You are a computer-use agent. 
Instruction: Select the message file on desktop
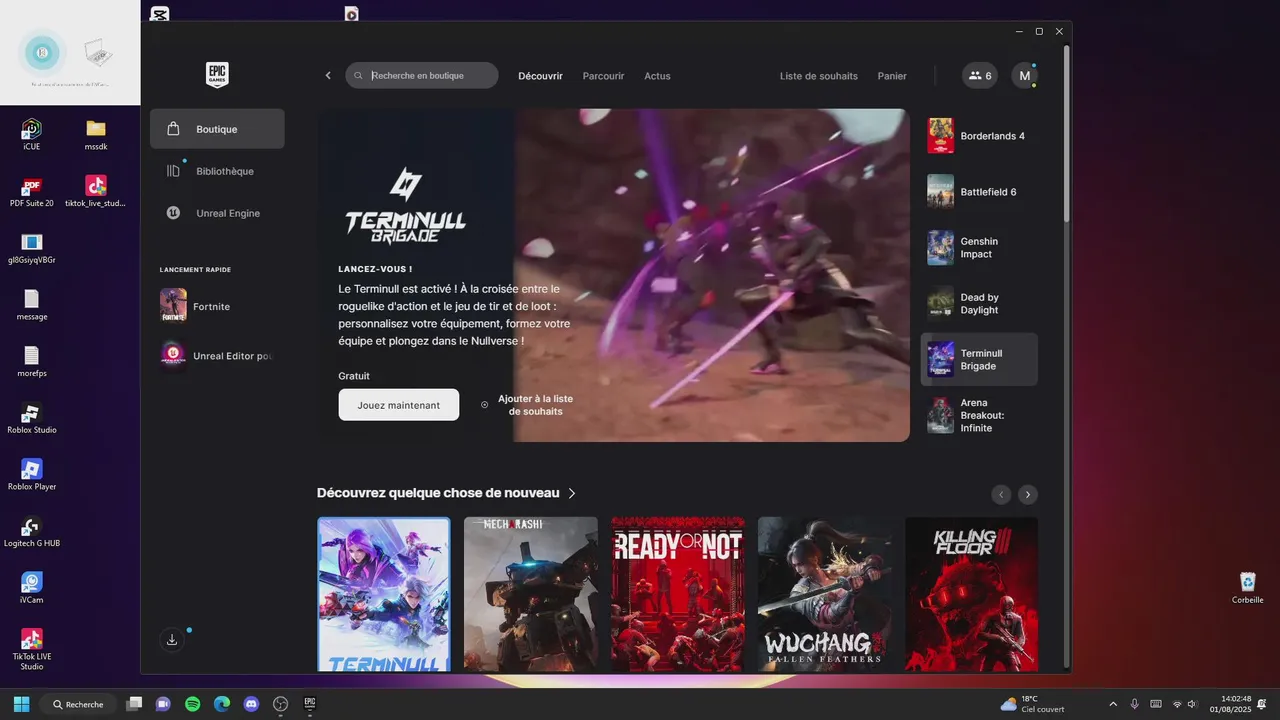32,306
